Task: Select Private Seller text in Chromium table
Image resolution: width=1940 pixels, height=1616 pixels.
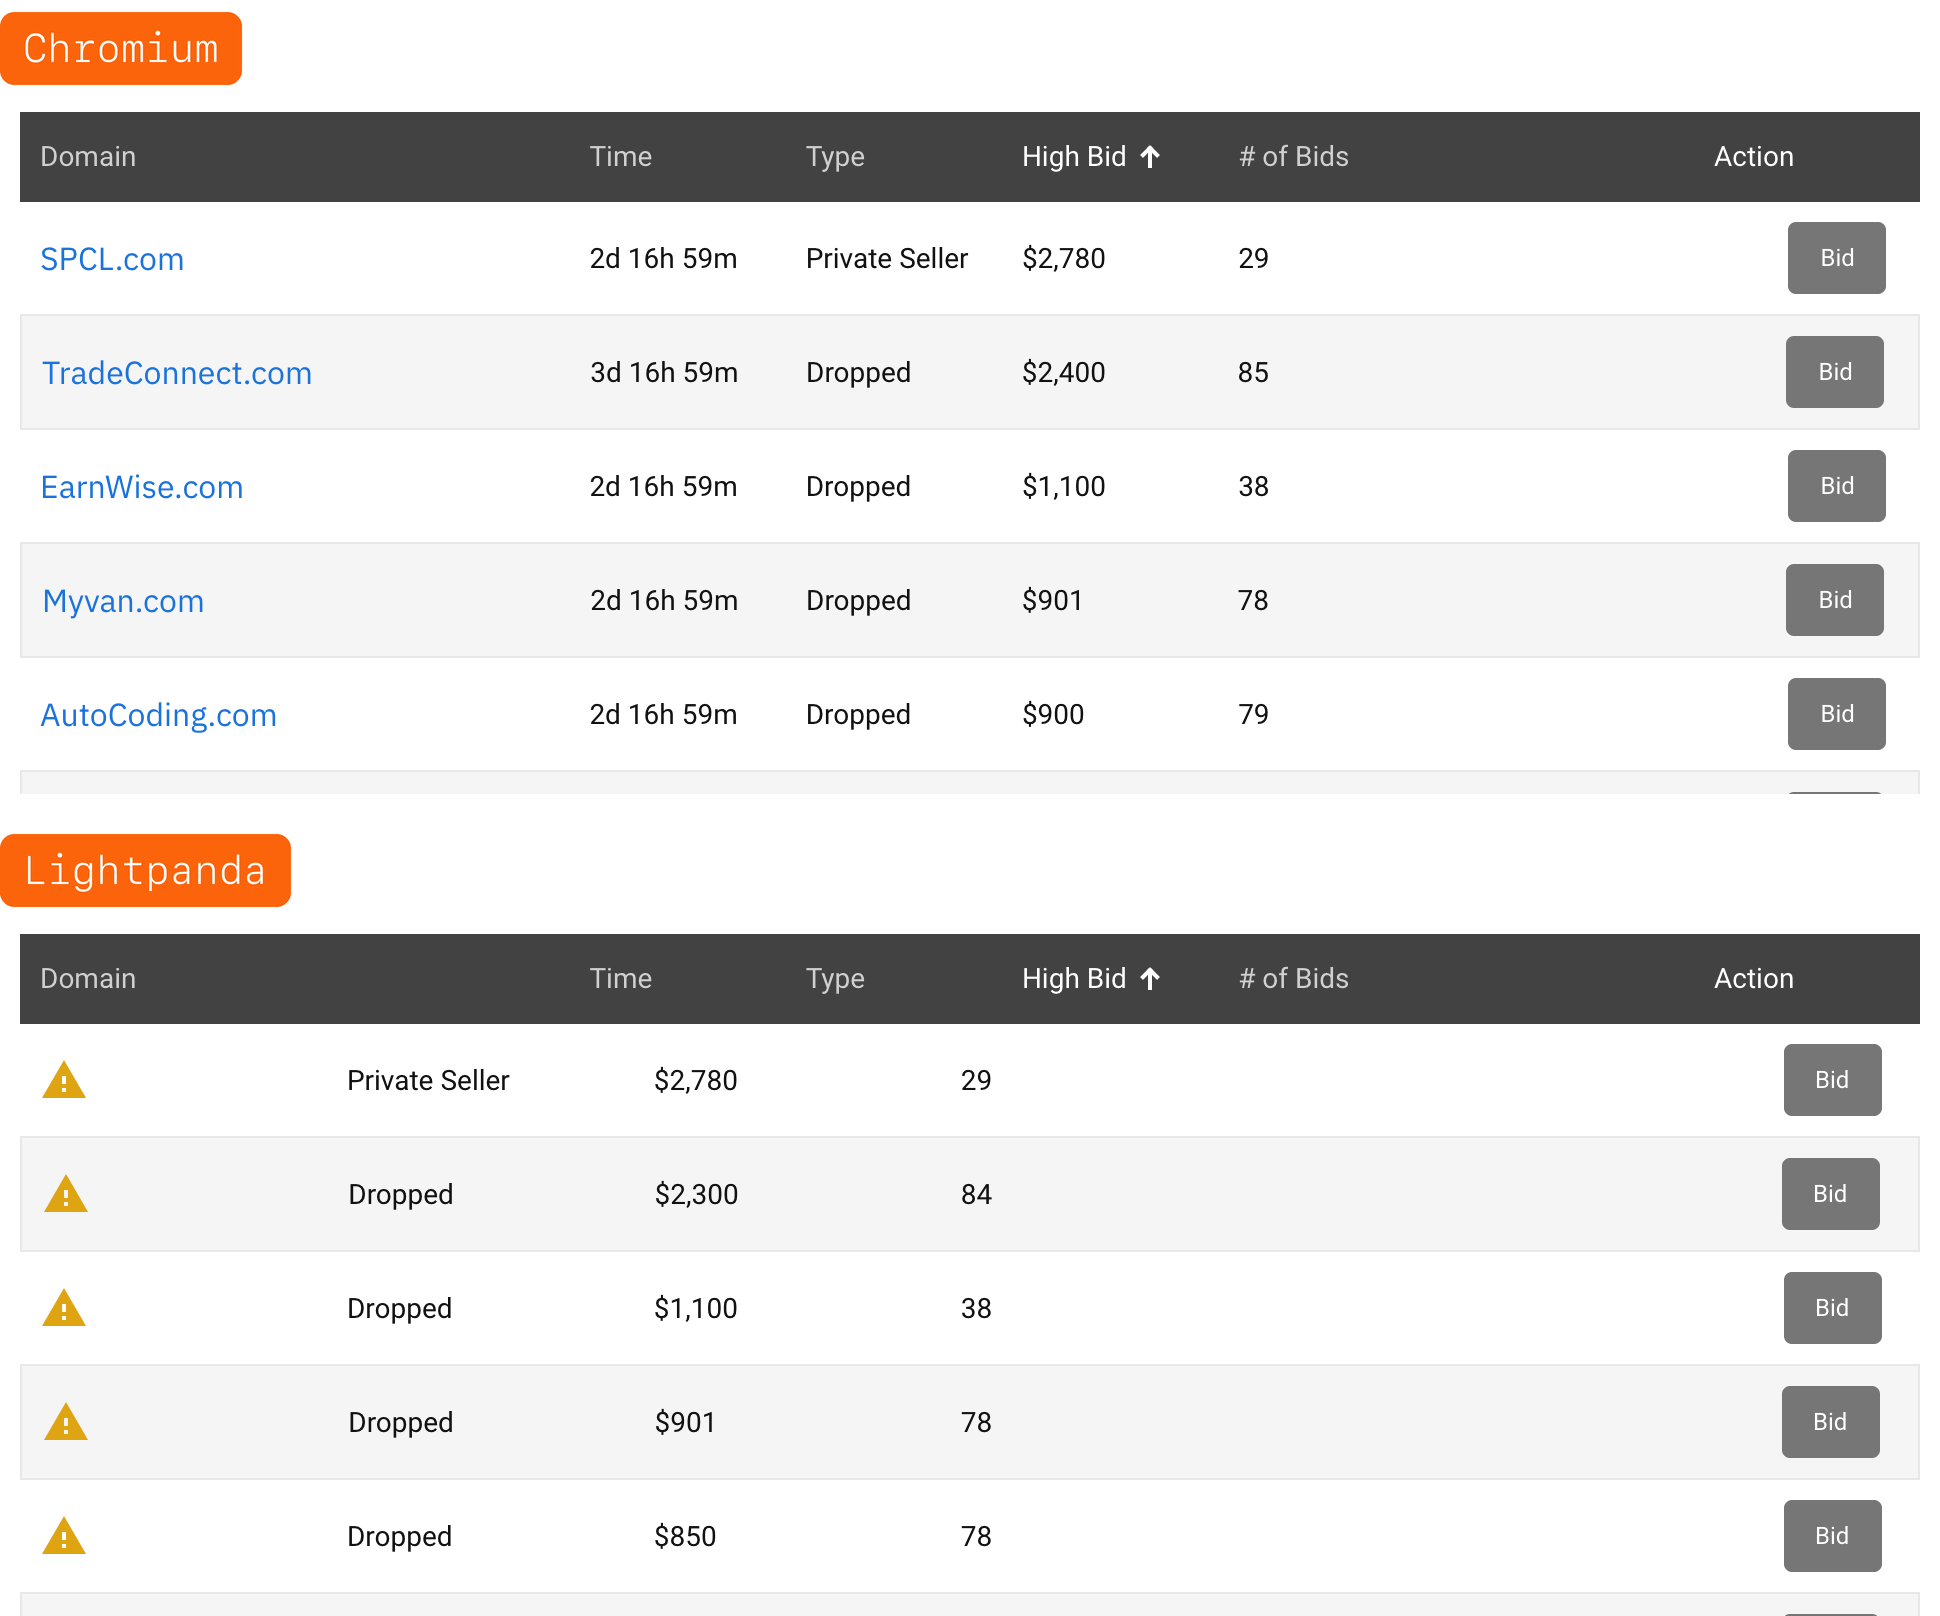Action: 887,258
